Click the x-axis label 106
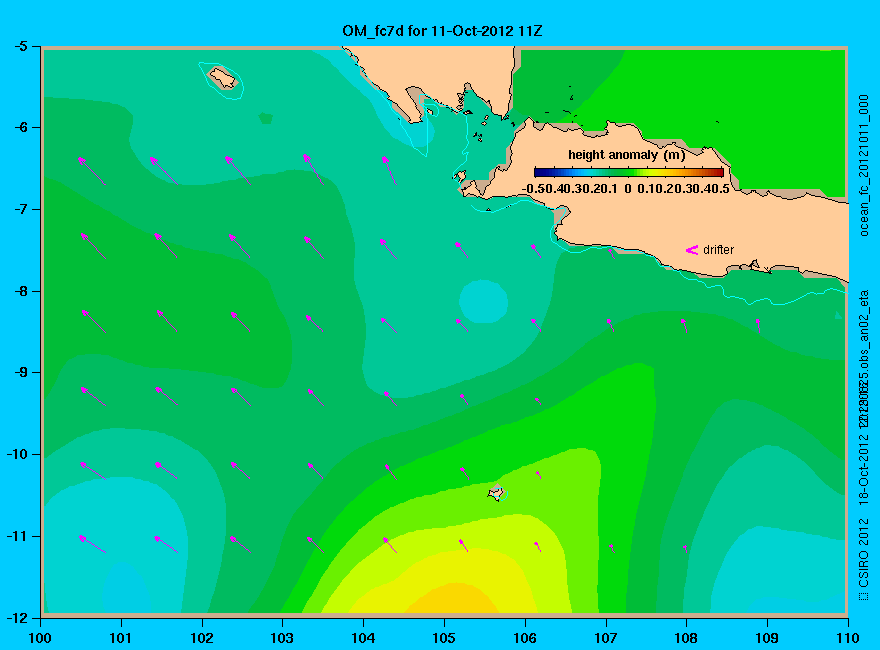The height and width of the screenshot is (650, 880). (525, 638)
